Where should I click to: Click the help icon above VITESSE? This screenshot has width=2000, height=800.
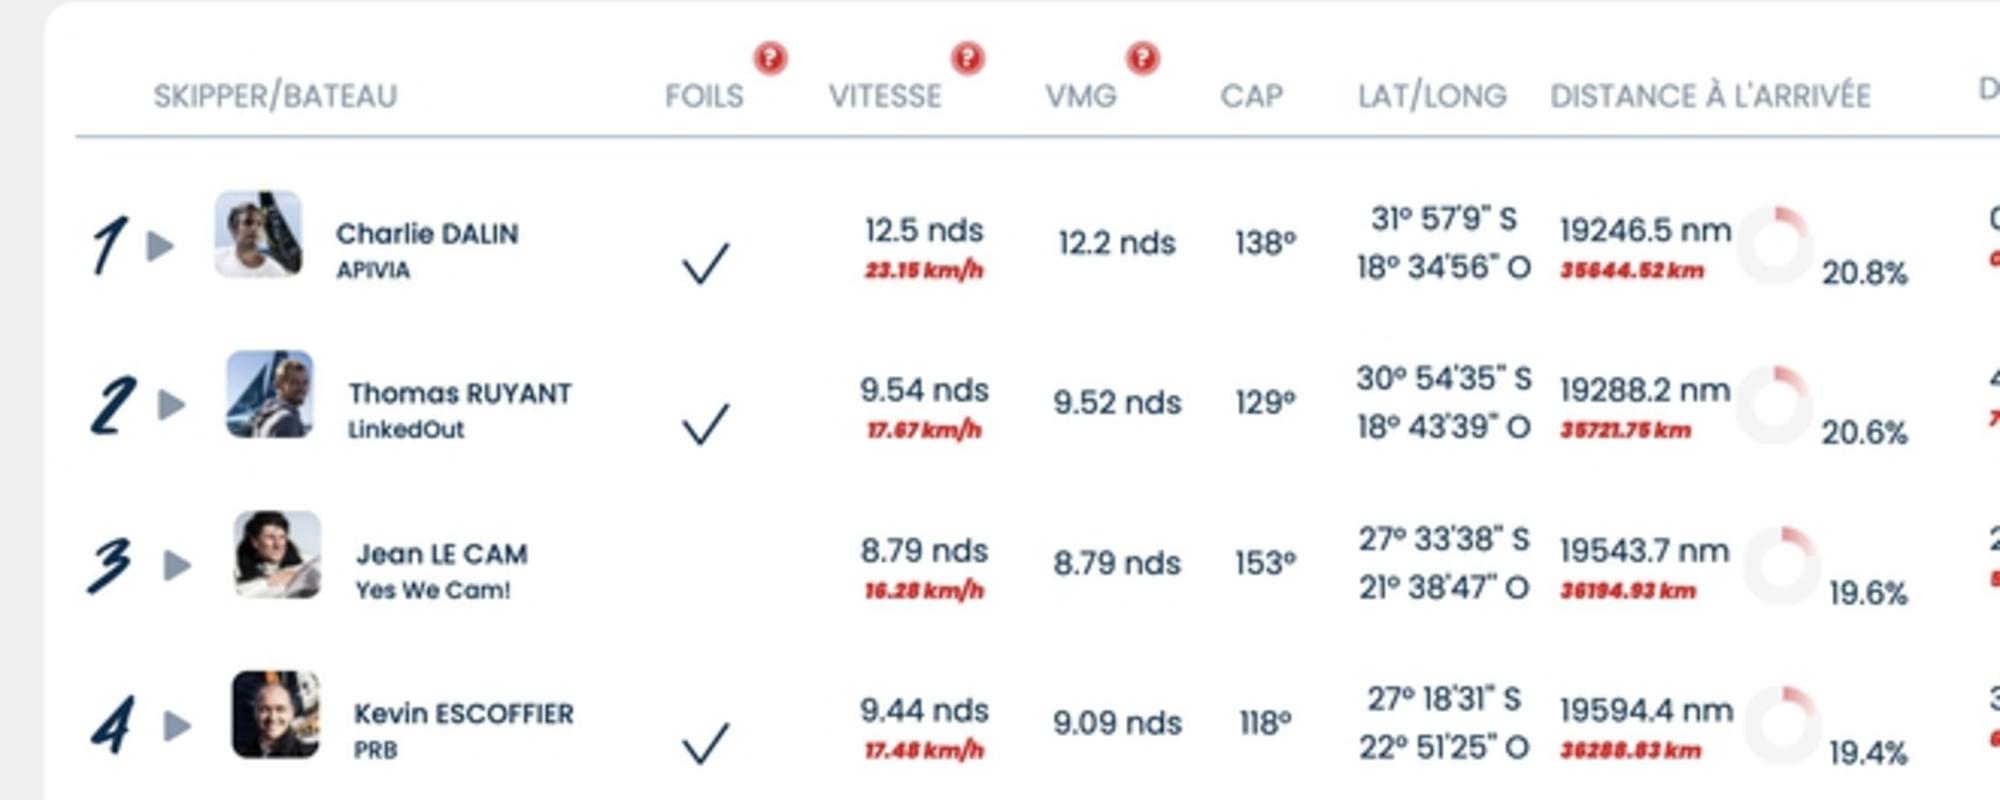pyautogui.click(x=967, y=59)
